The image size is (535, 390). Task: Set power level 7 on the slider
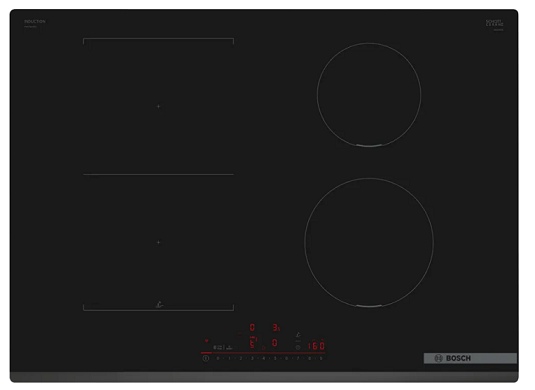298,358
